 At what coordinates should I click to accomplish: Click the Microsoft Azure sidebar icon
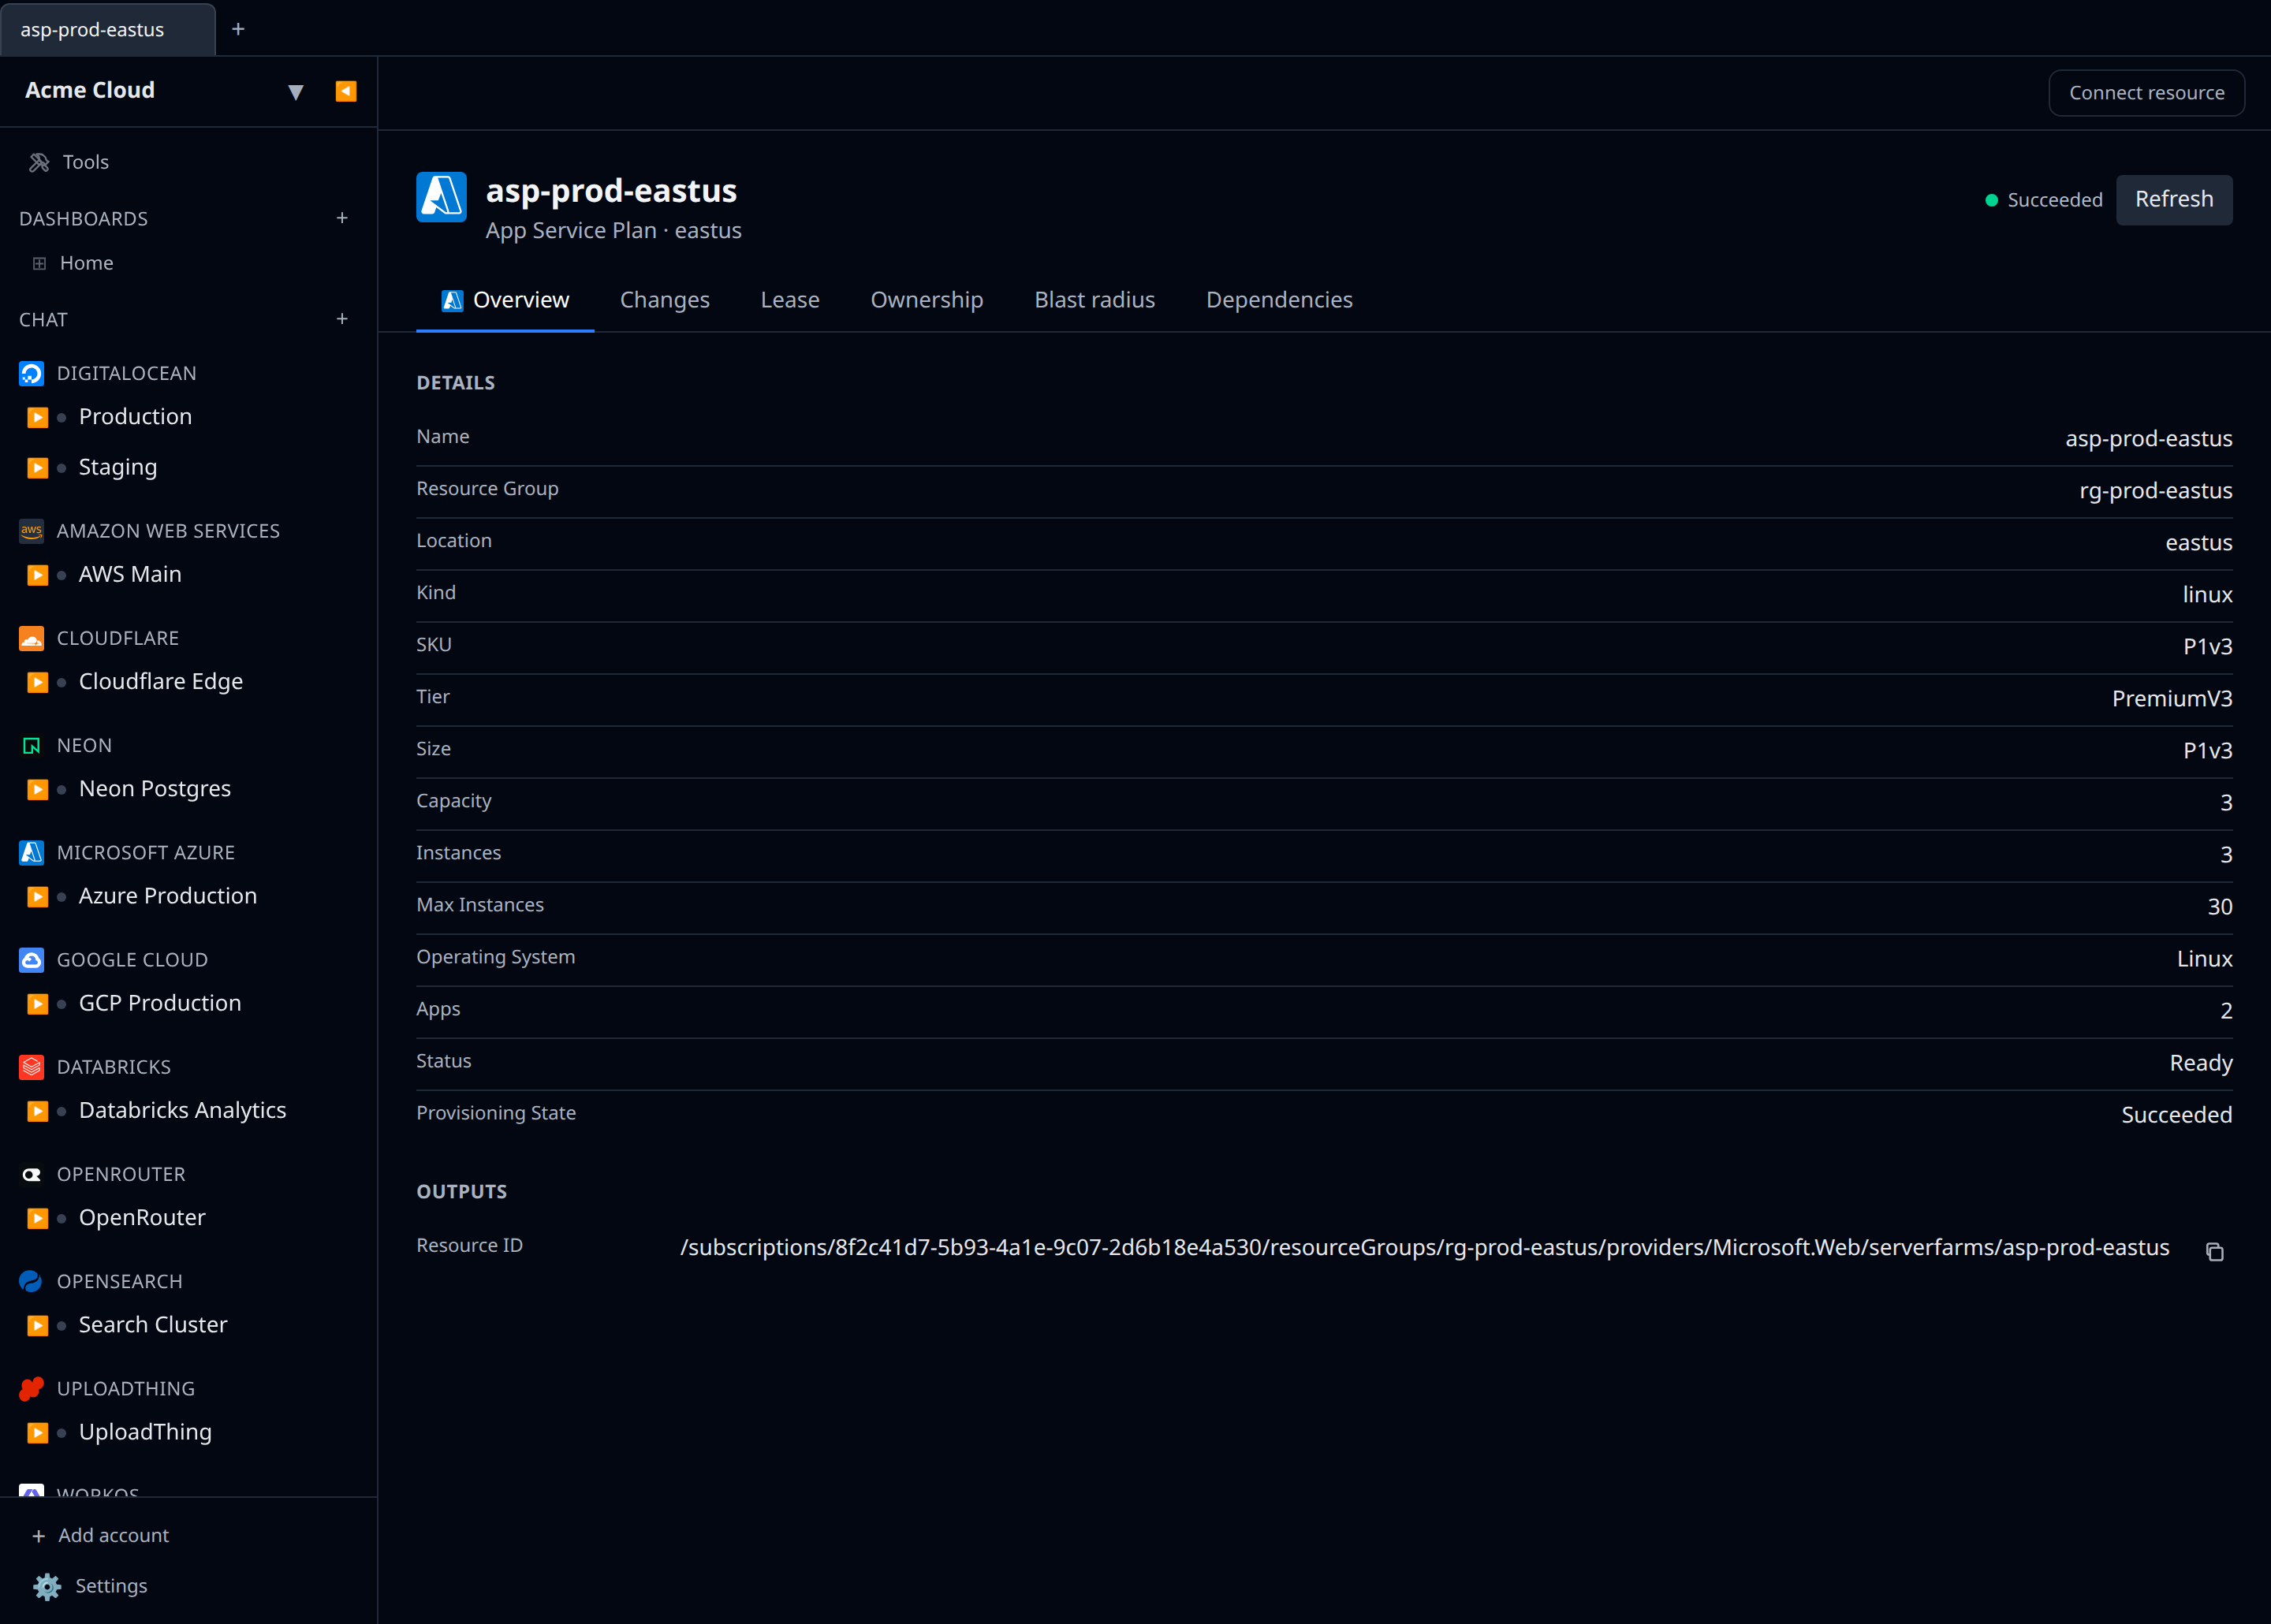click(x=32, y=853)
